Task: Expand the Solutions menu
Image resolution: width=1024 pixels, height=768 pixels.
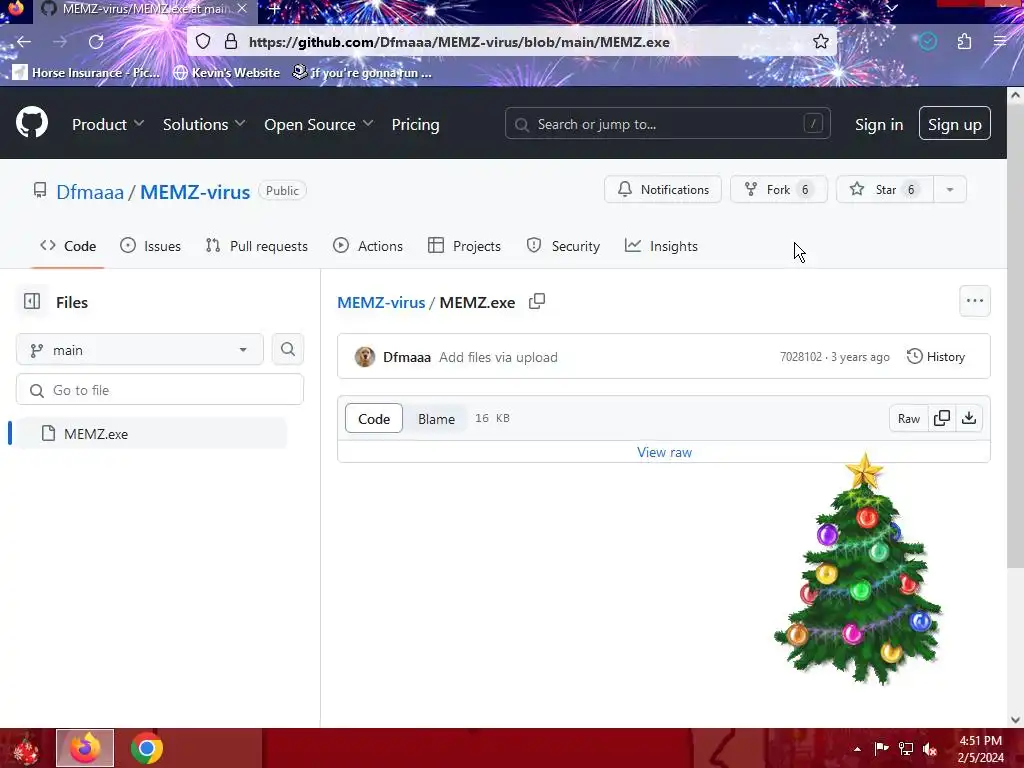Action: tap(204, 124)
